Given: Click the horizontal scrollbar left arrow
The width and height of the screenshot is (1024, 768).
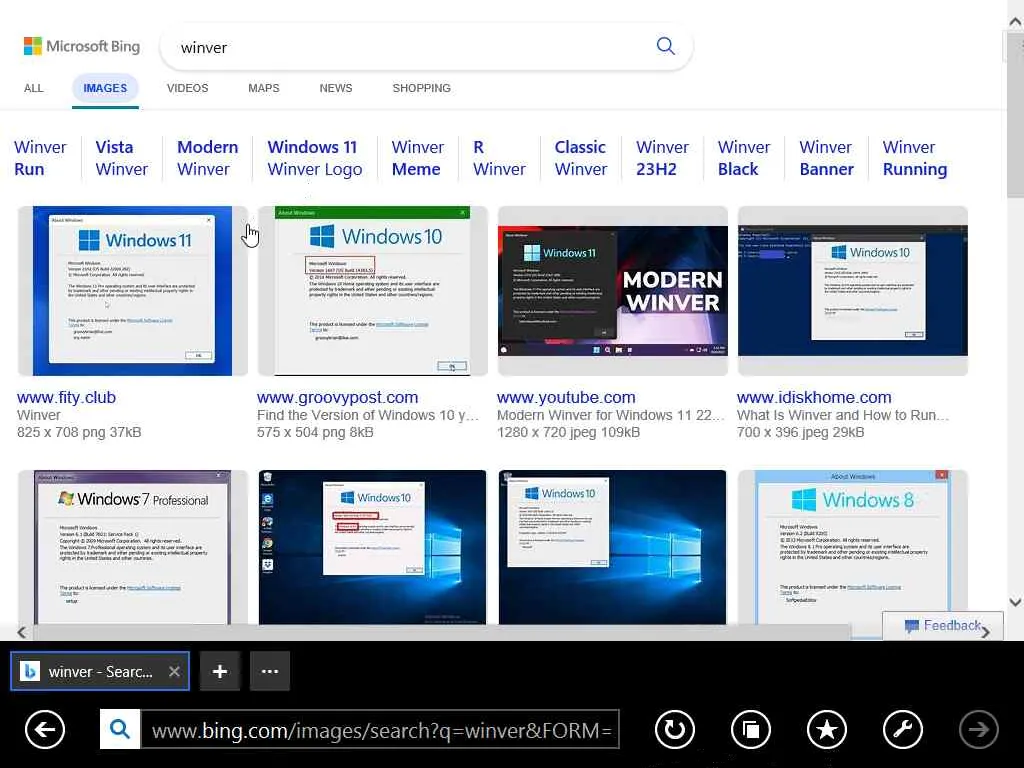Looking at the screenshot, I should (x=22, y=632).
